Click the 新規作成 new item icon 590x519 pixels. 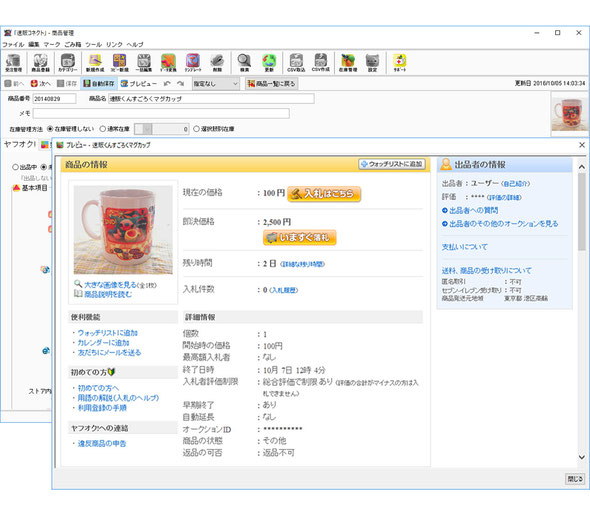[95, 63]
